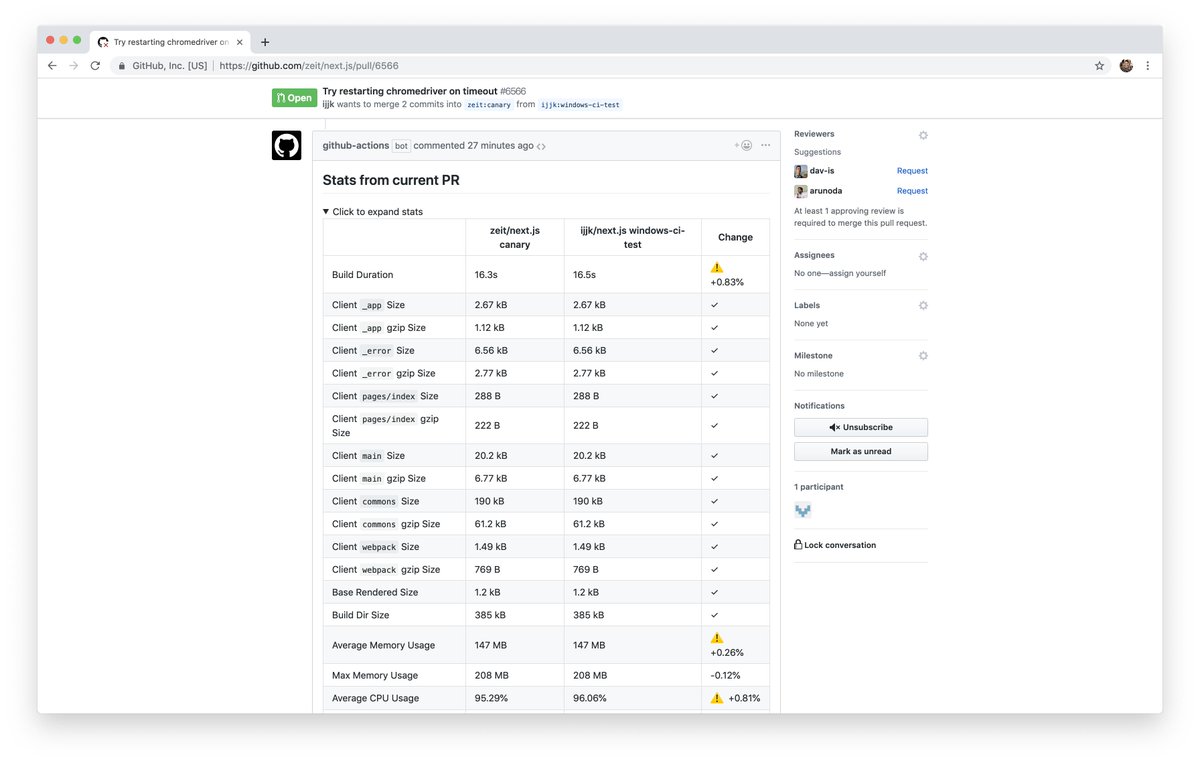Click '-0.12%' change value
The image size is (1200, 763).
coord(726,676)
